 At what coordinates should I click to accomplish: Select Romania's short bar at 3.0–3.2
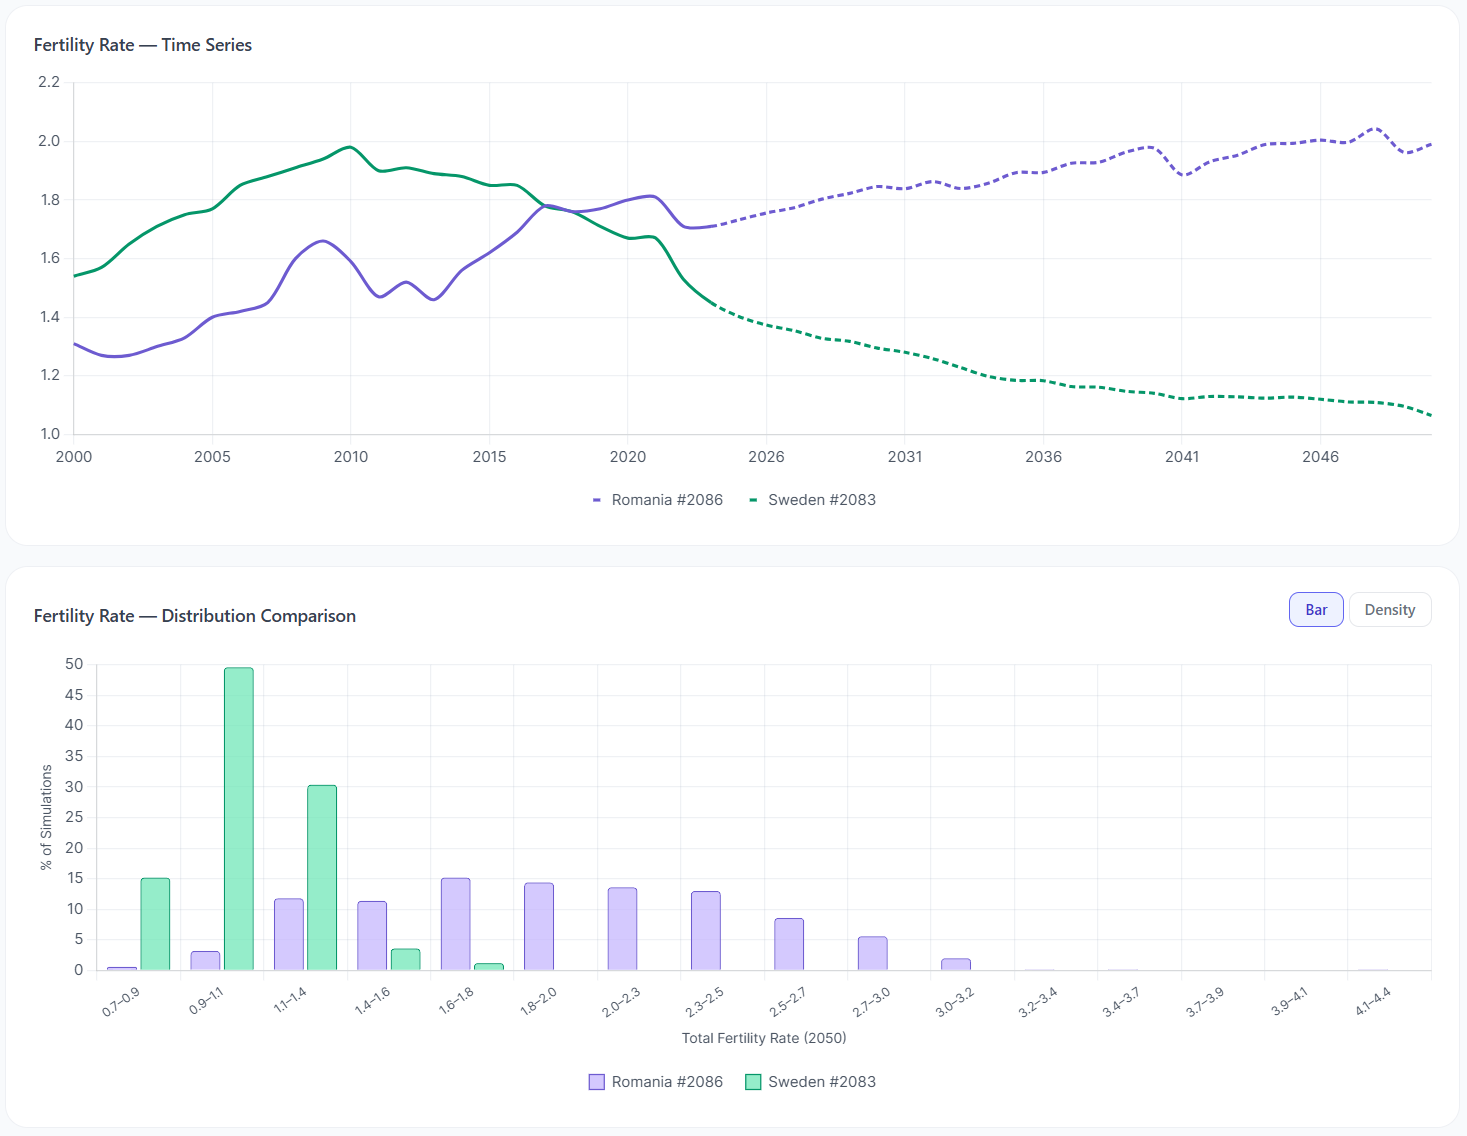pyautogui.click(x=956, y=965)
